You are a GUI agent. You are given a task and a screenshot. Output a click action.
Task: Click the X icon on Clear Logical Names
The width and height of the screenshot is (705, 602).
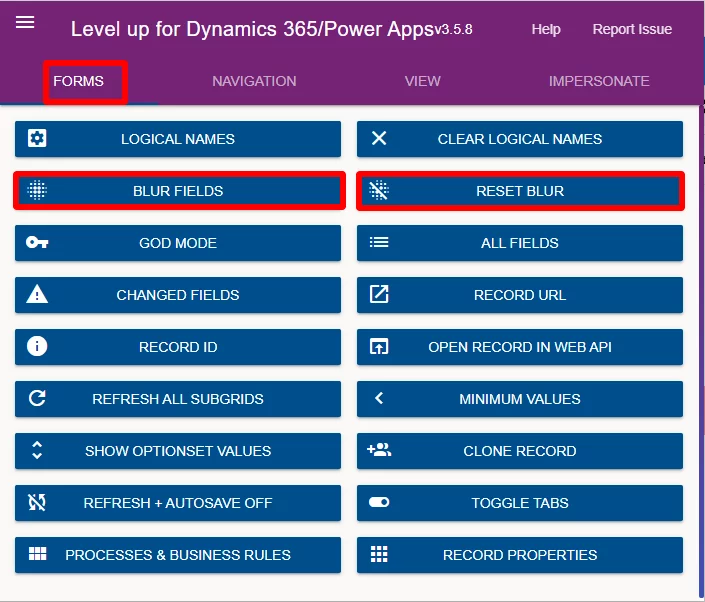coord(379,138)
